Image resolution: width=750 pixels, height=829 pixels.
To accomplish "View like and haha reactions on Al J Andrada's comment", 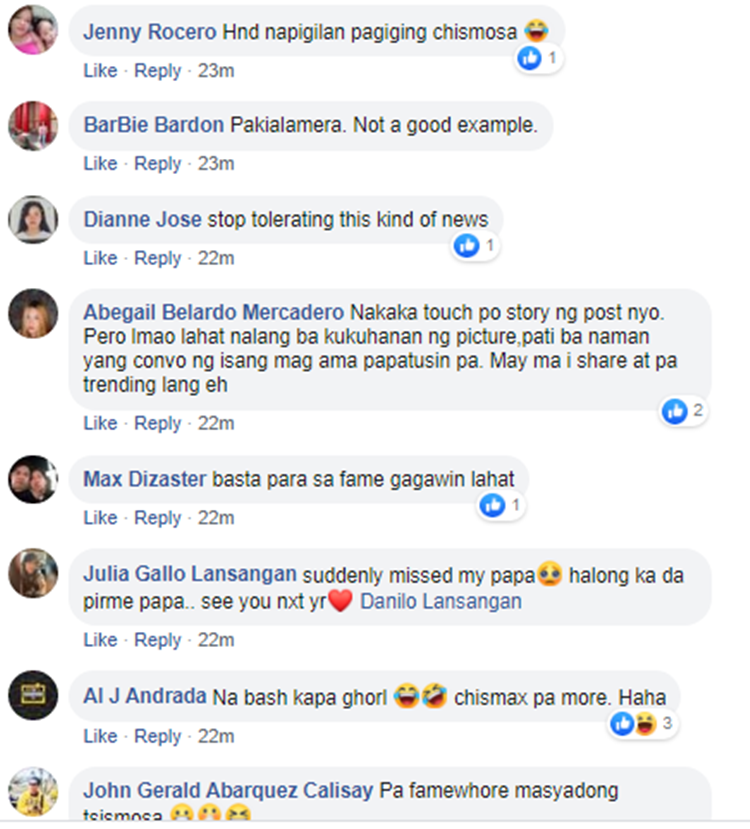I will (x=642, y=723).
